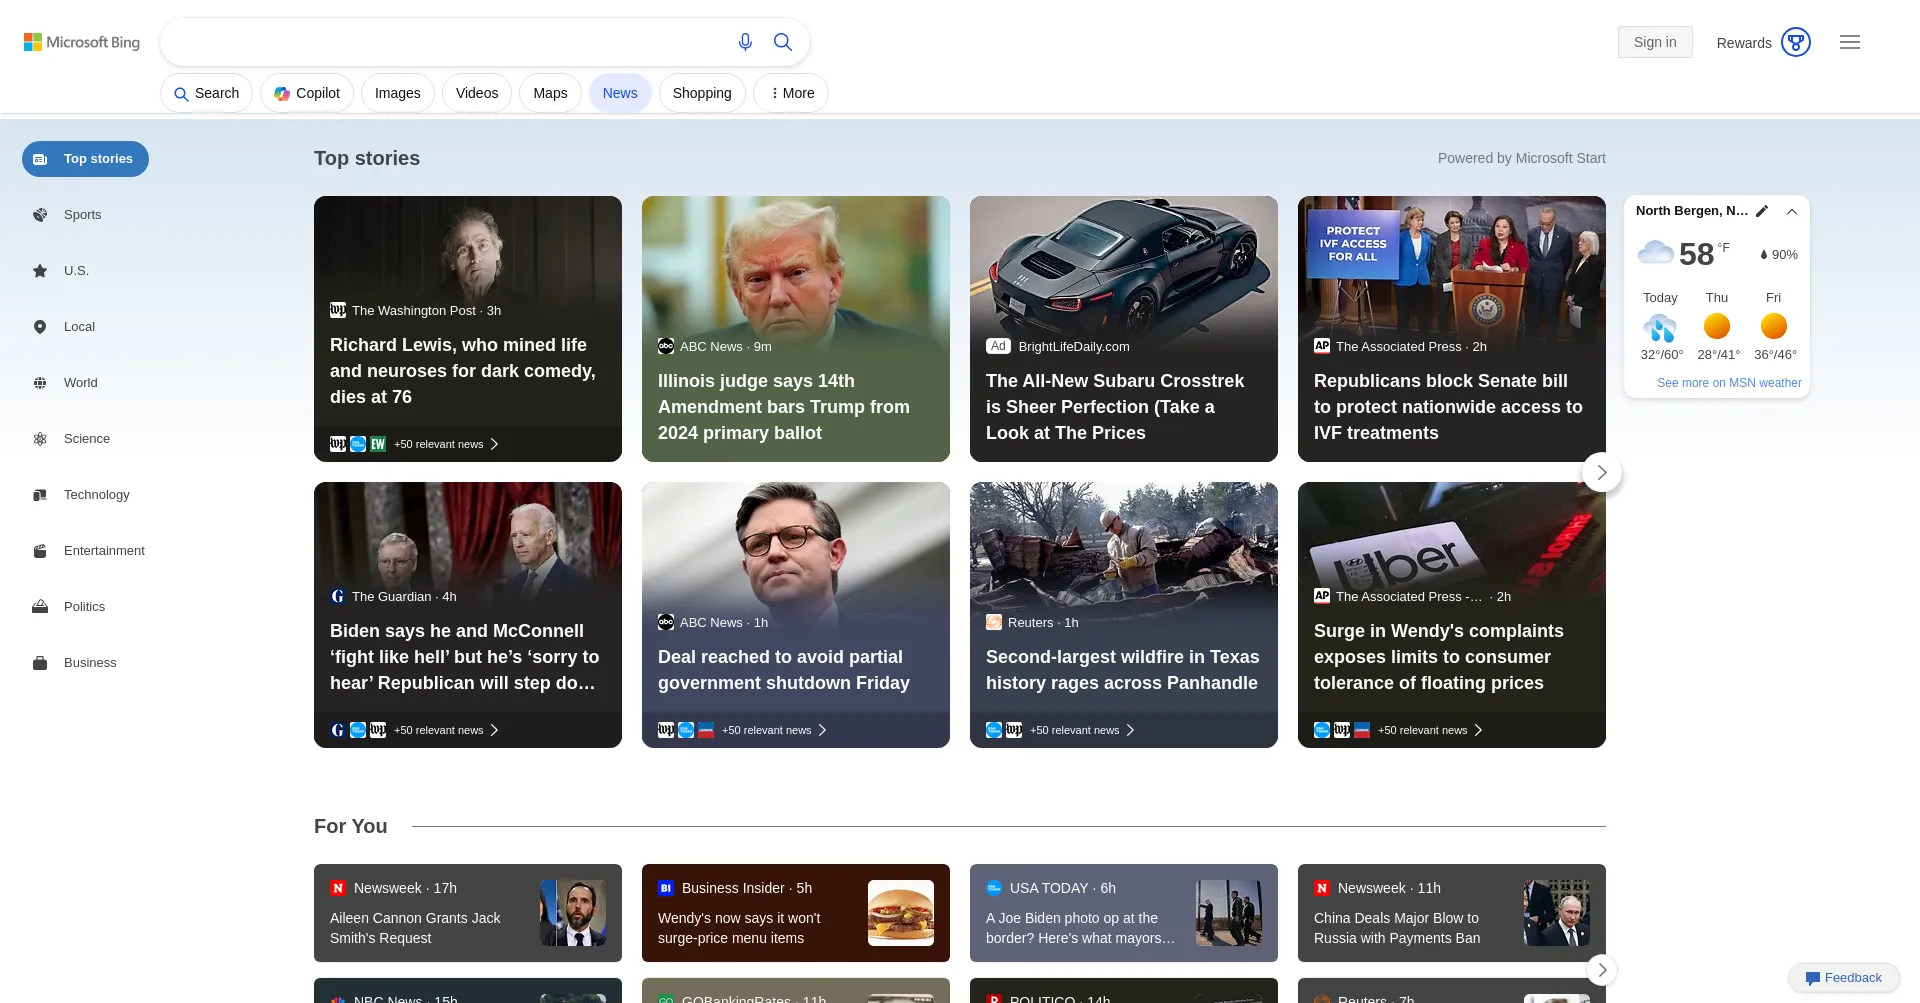The image size is (1920, 1003).
Task: Open the More menu
Action: (x=791, y=93)
